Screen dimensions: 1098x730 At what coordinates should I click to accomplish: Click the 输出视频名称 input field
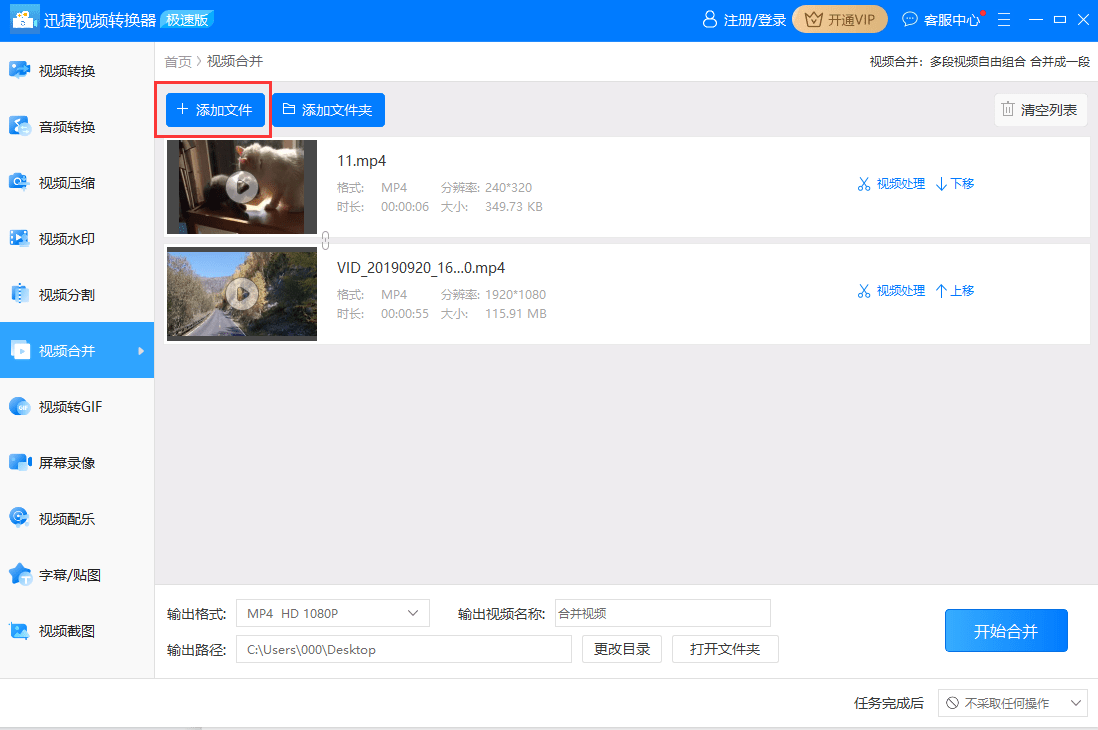pos(662,614)
